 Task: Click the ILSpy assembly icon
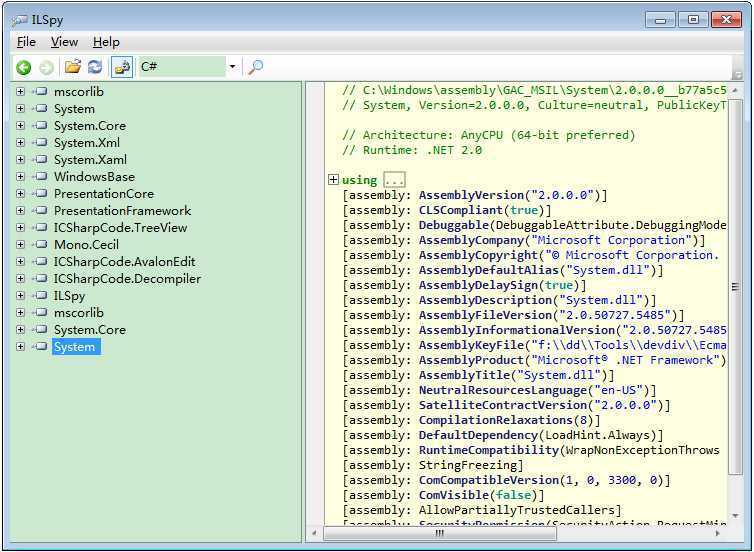click(41, 295)
